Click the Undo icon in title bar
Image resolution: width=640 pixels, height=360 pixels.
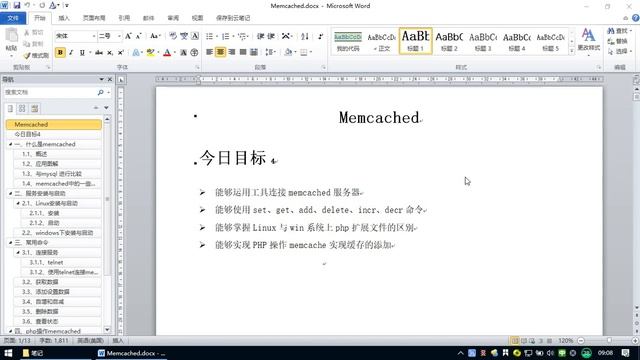click(x=27, y=5)
